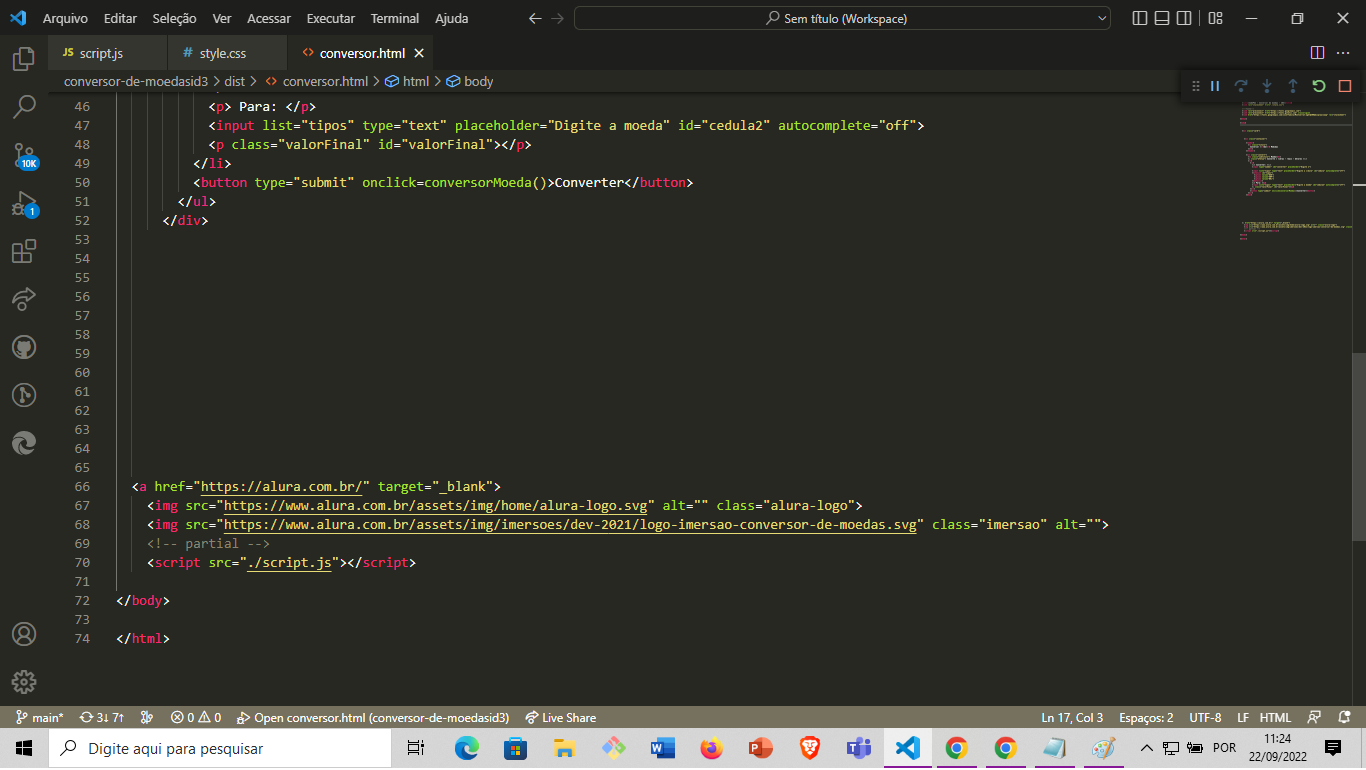Viewport: 1366px width, 770px height.
Task: Open the Edge tools icon in activity bar
Action: (x=24, y=443)
